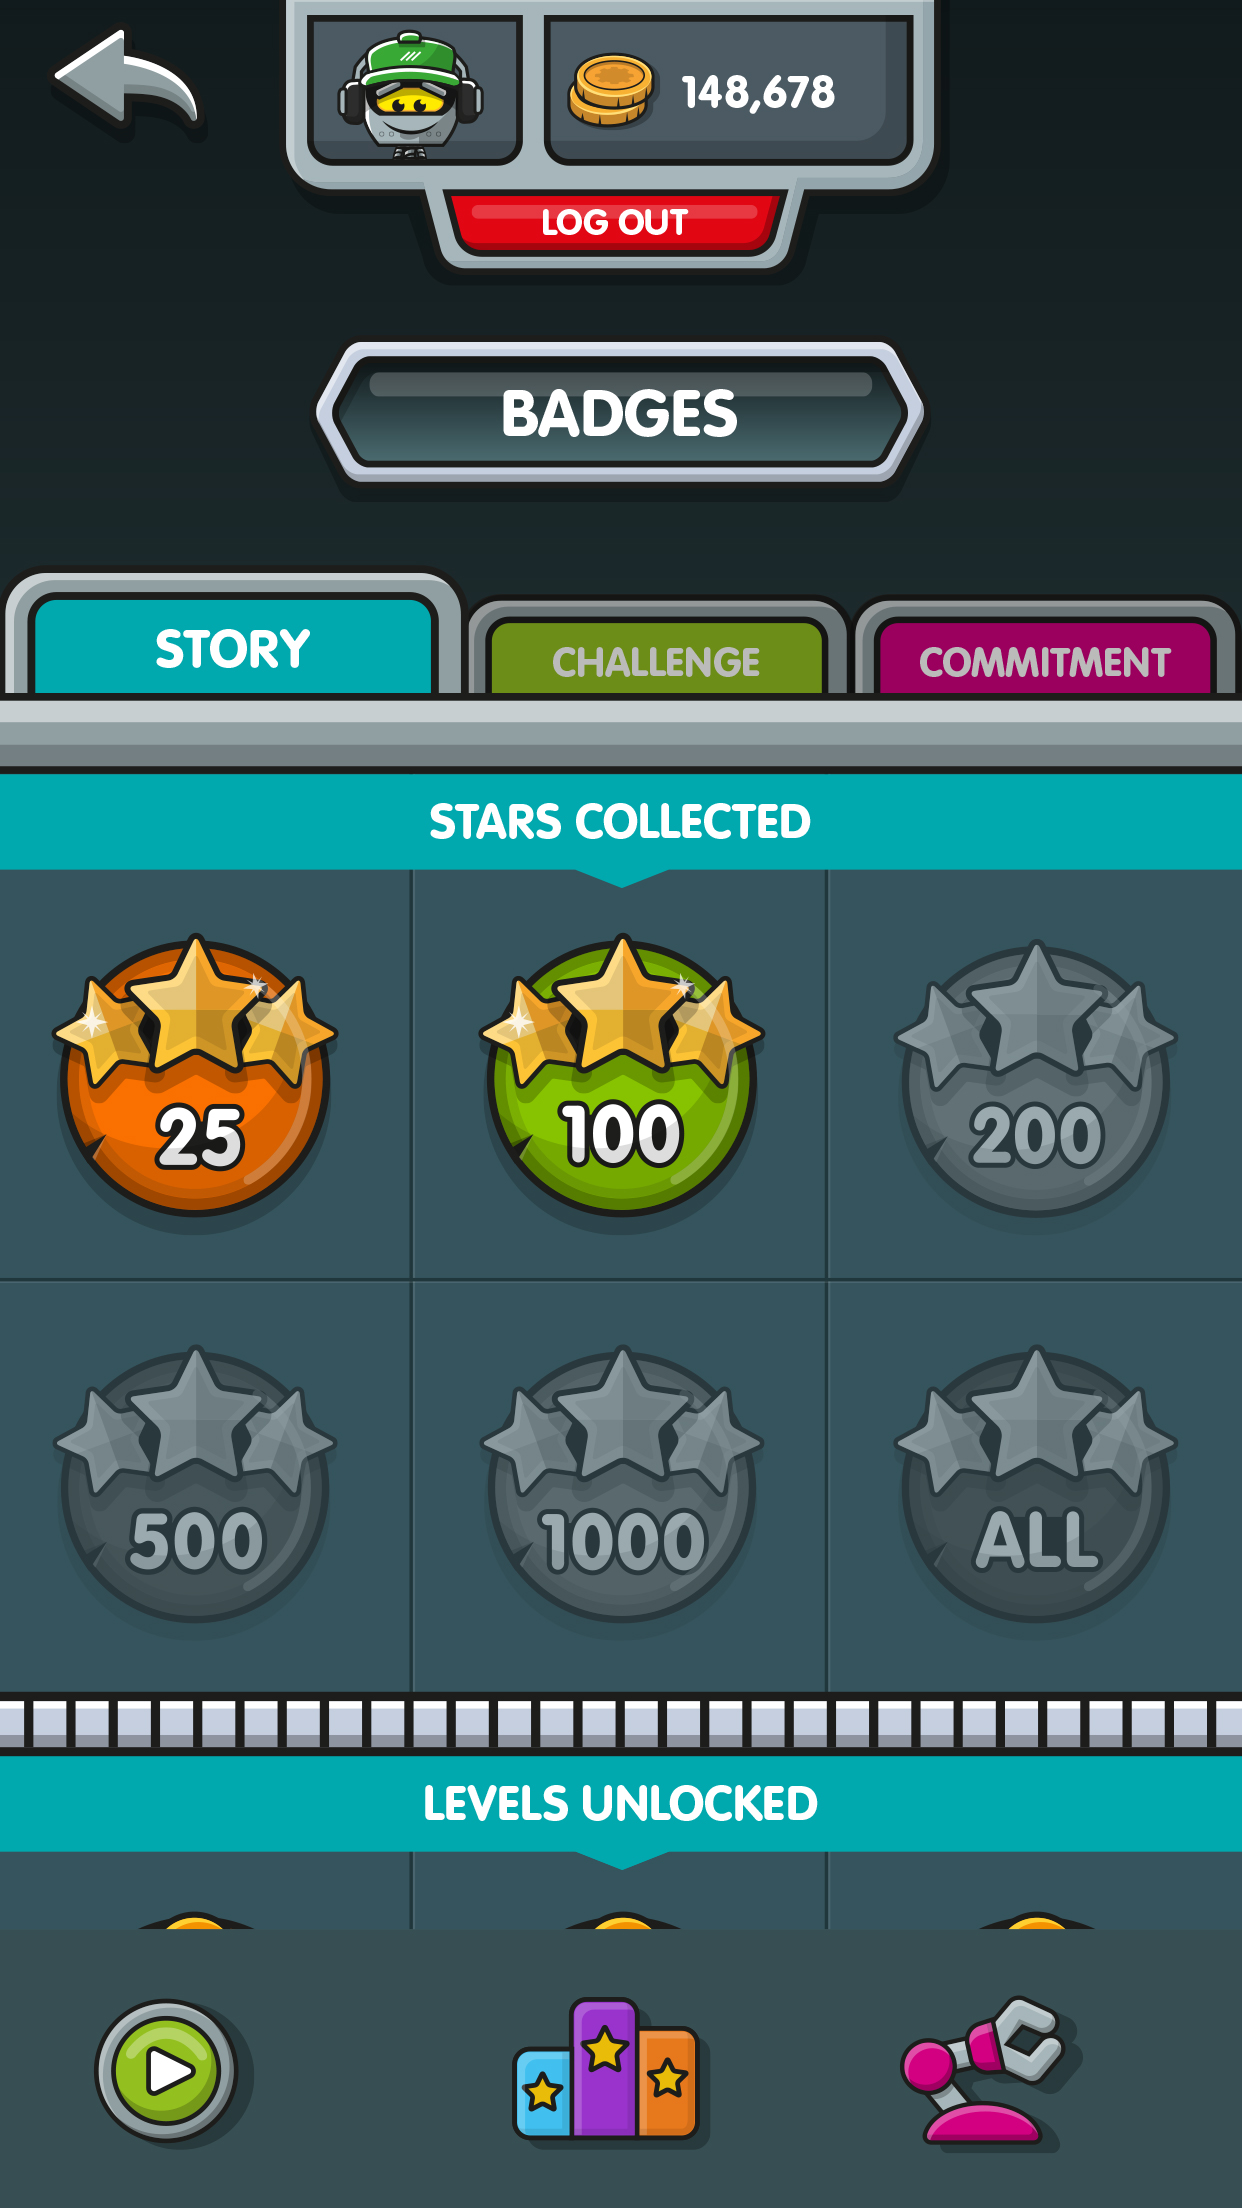Viewport: 1242px width, 2208px height.
Task: Tap the locked ALL stars badge
Action: 1036,1484
